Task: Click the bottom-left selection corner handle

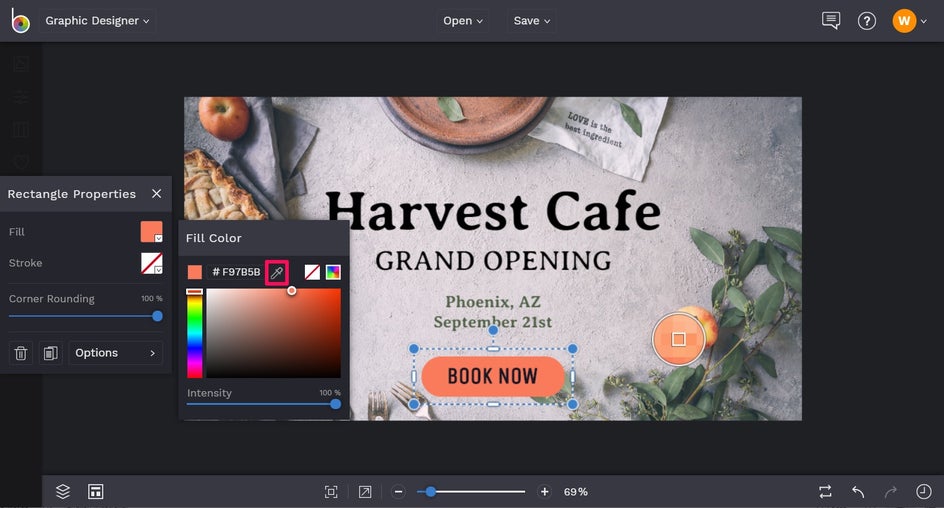Action: [414, 404]
